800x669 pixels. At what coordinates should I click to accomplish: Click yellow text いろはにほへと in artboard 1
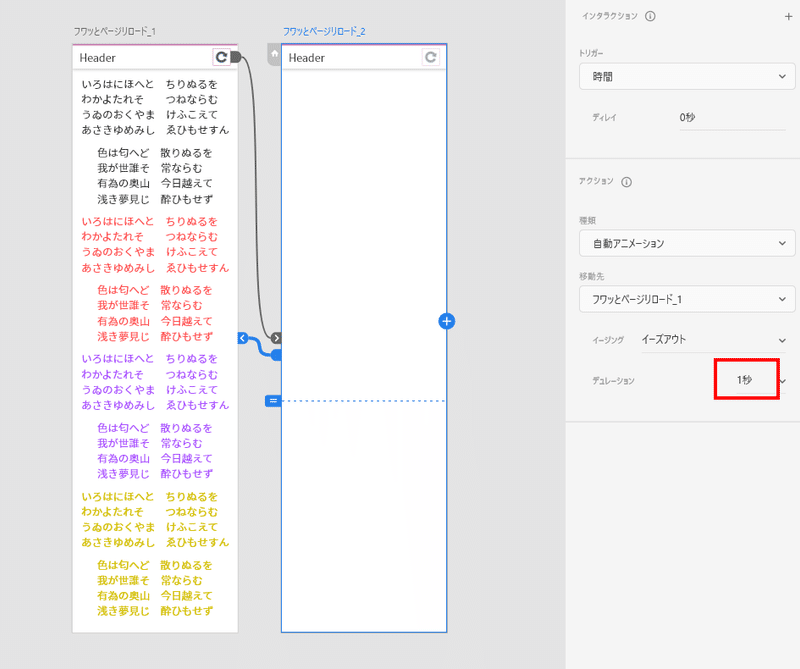(117, 497)
